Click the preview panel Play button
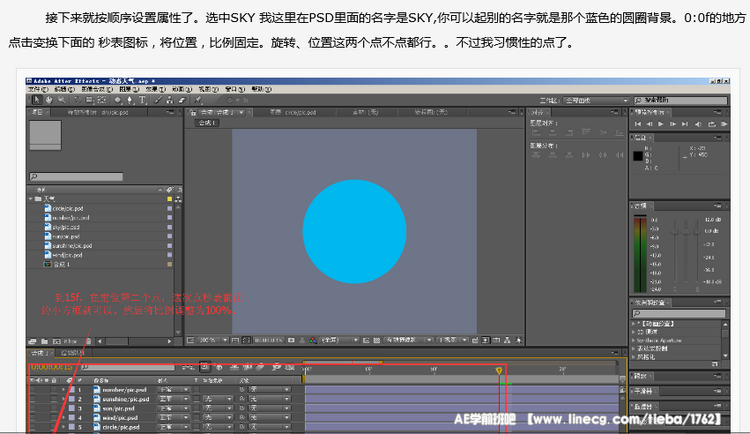Image resolution: width=750 pixels, height=434 pixels. (661, 124)
